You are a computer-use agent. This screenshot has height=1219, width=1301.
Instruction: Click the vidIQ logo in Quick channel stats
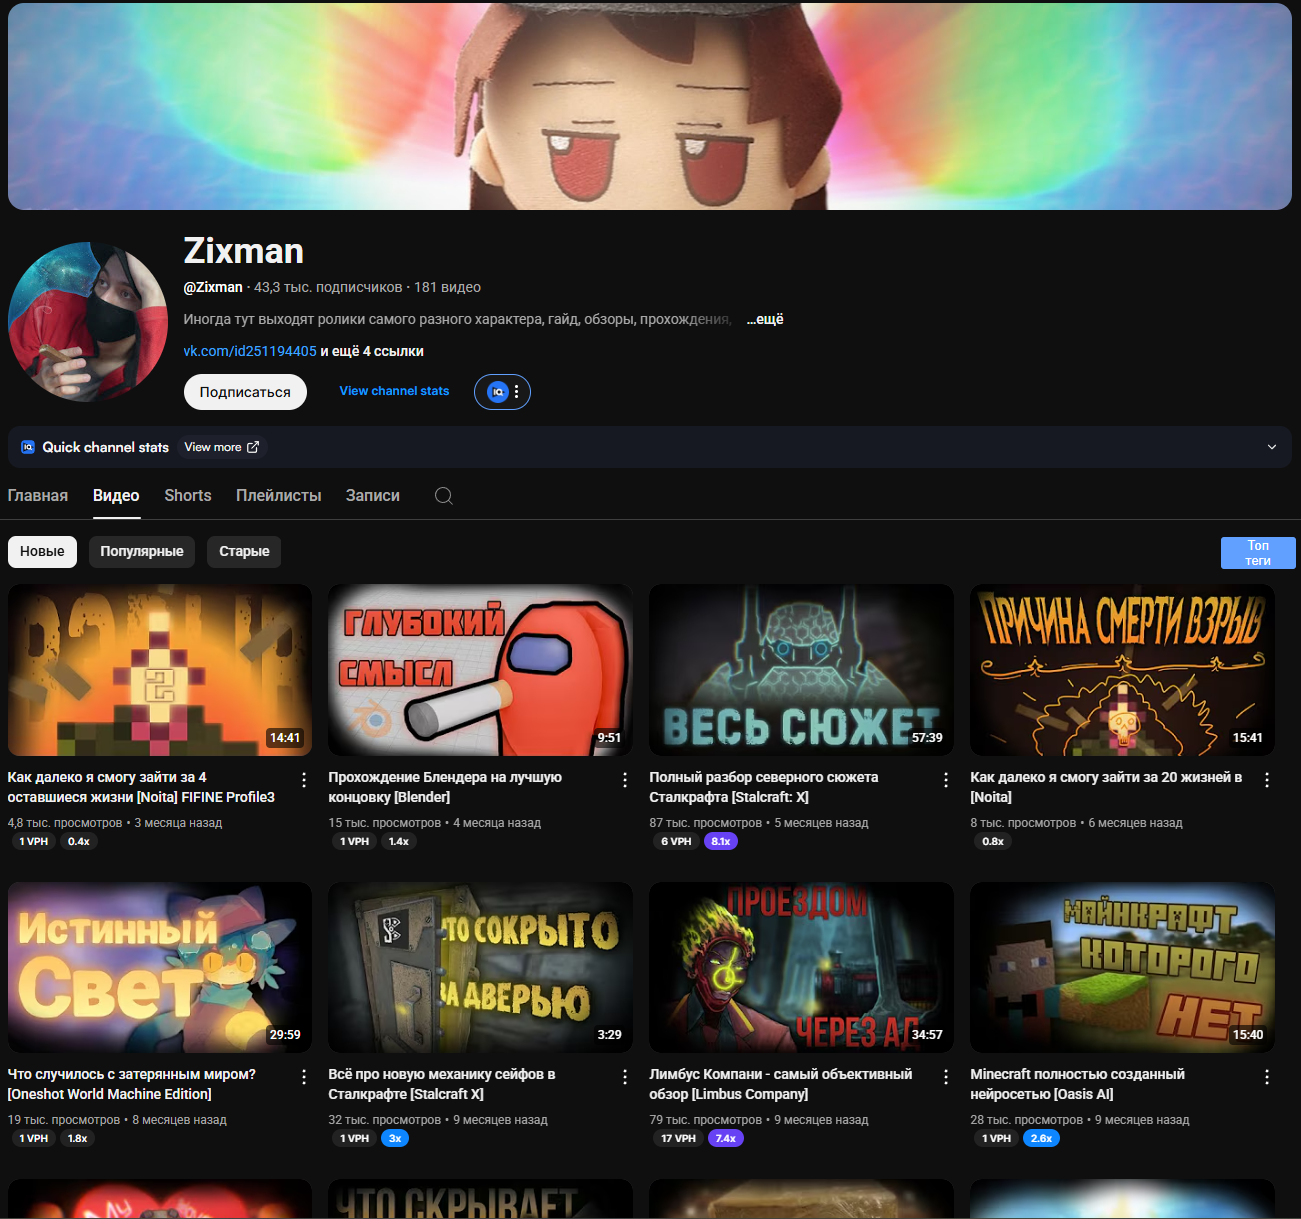(x=28, y=447)
